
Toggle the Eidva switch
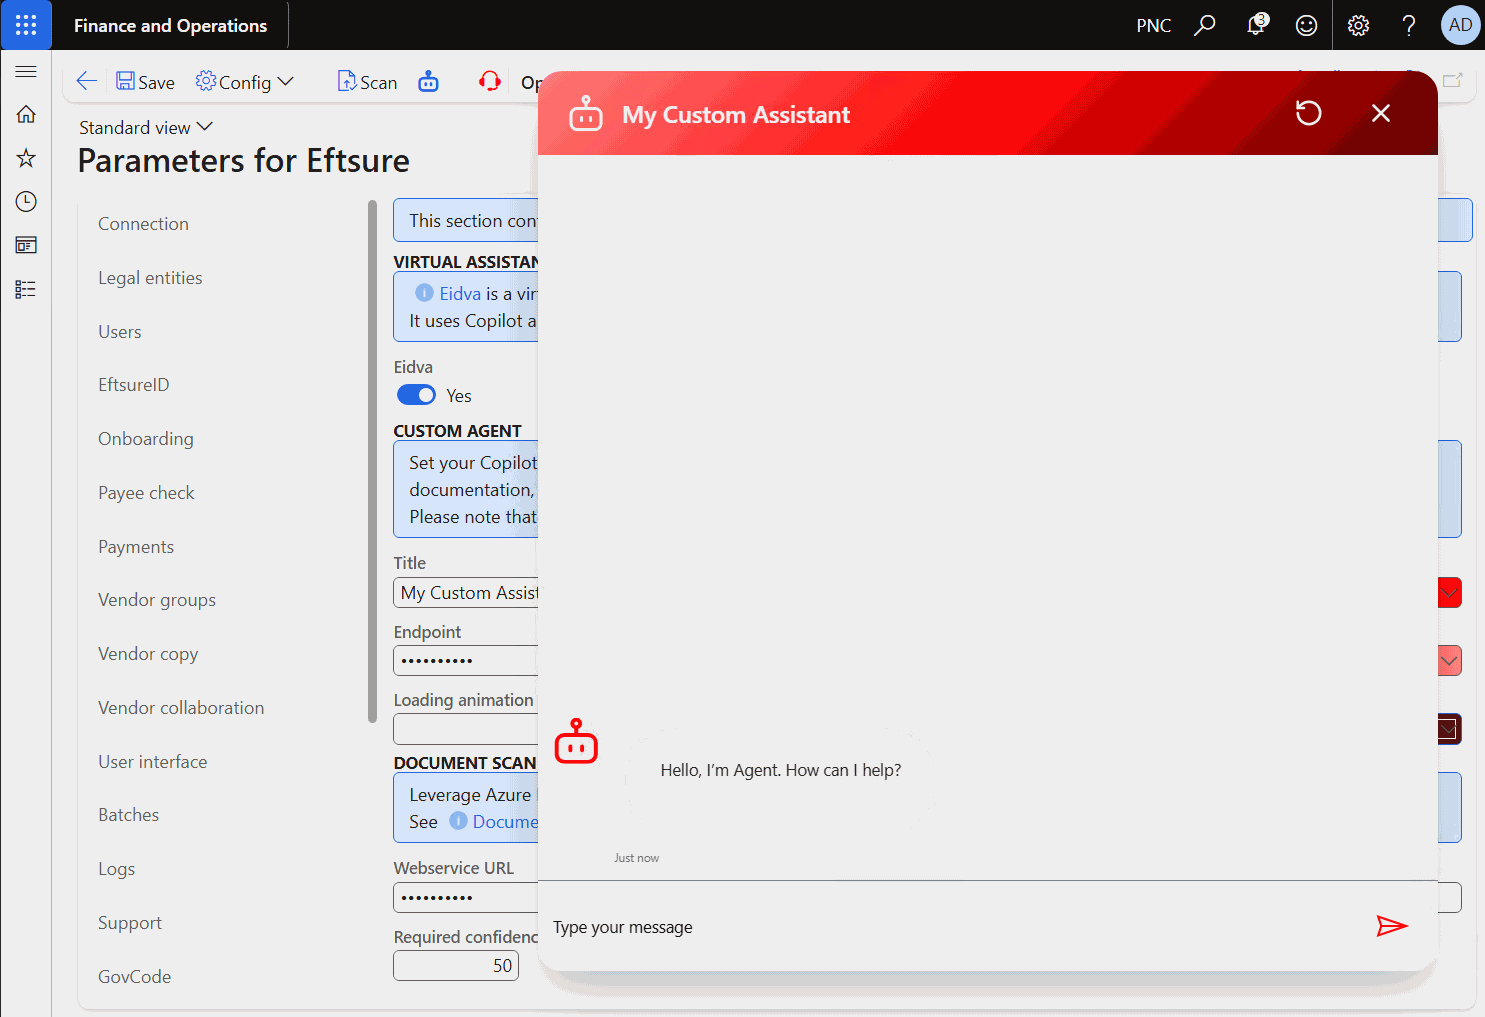point(416,395)
